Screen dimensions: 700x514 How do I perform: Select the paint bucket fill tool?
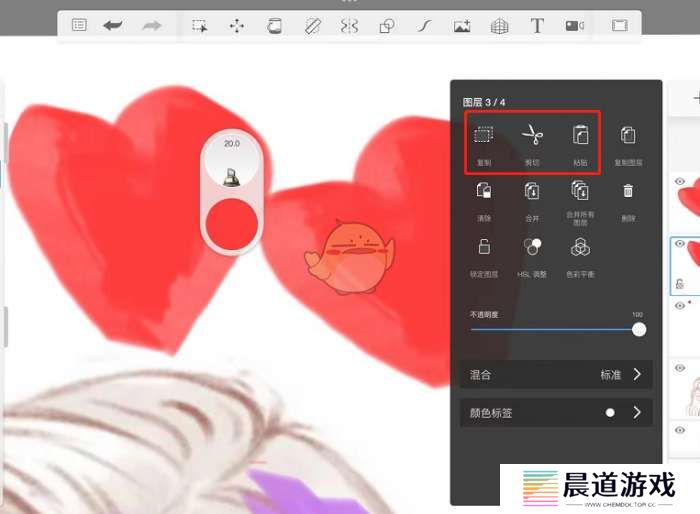click(x=274, y=26)
